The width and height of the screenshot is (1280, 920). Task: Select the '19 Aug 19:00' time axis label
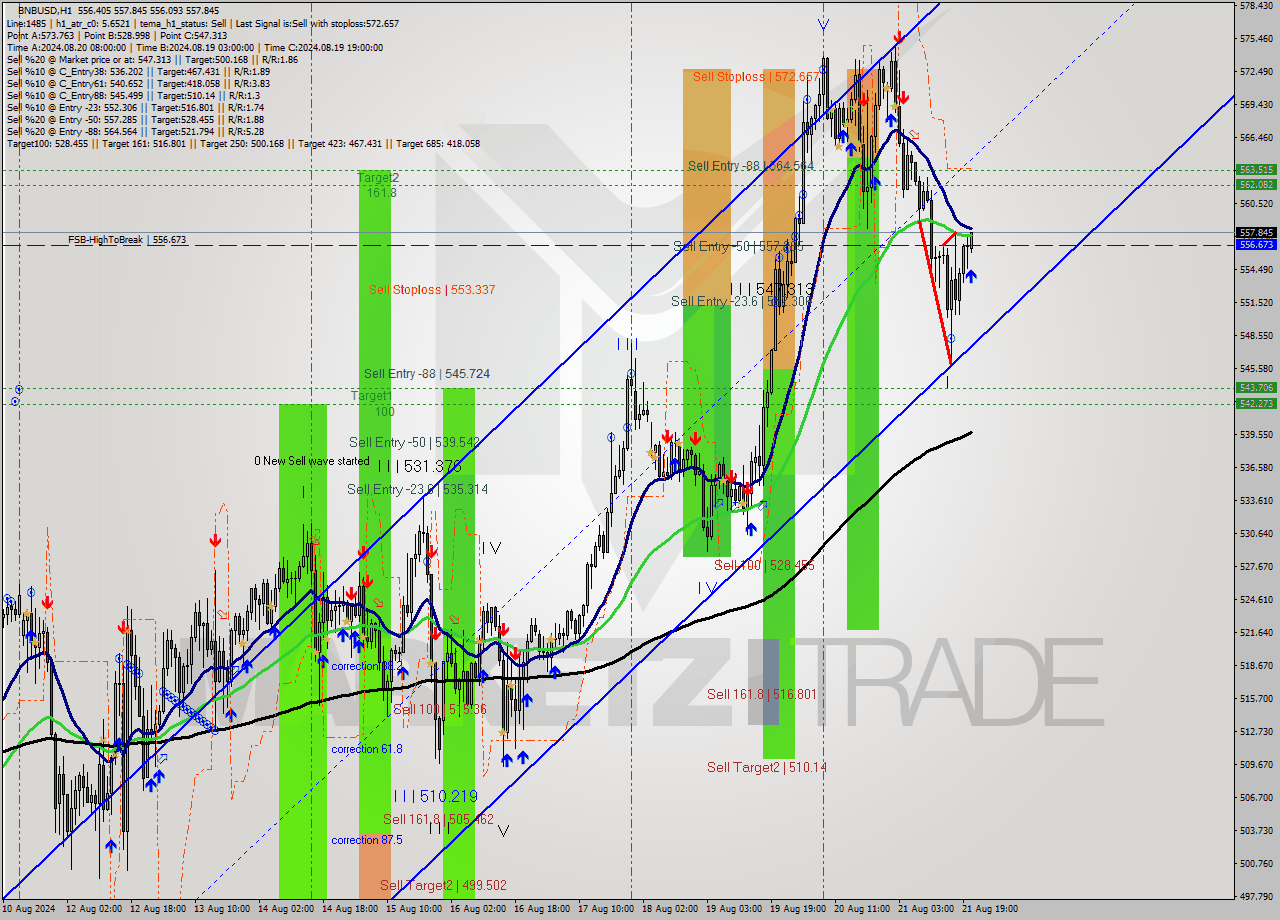tap(798, 910)
